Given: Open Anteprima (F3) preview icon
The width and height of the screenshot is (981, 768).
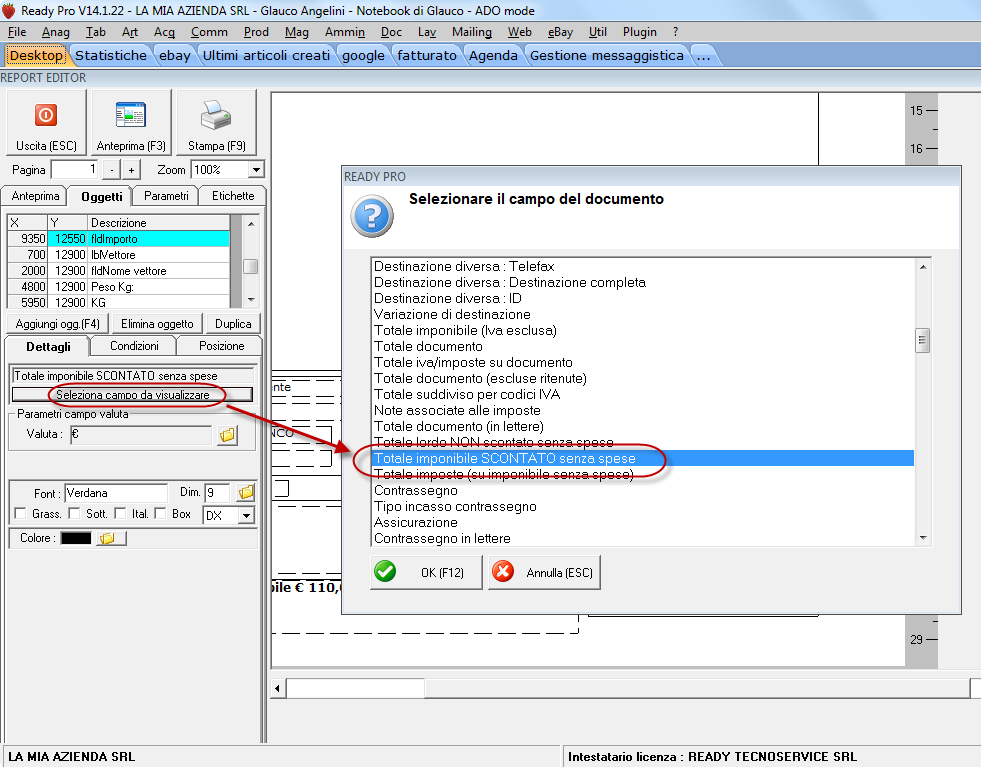Looking at the screenshot, I should 131,116.
